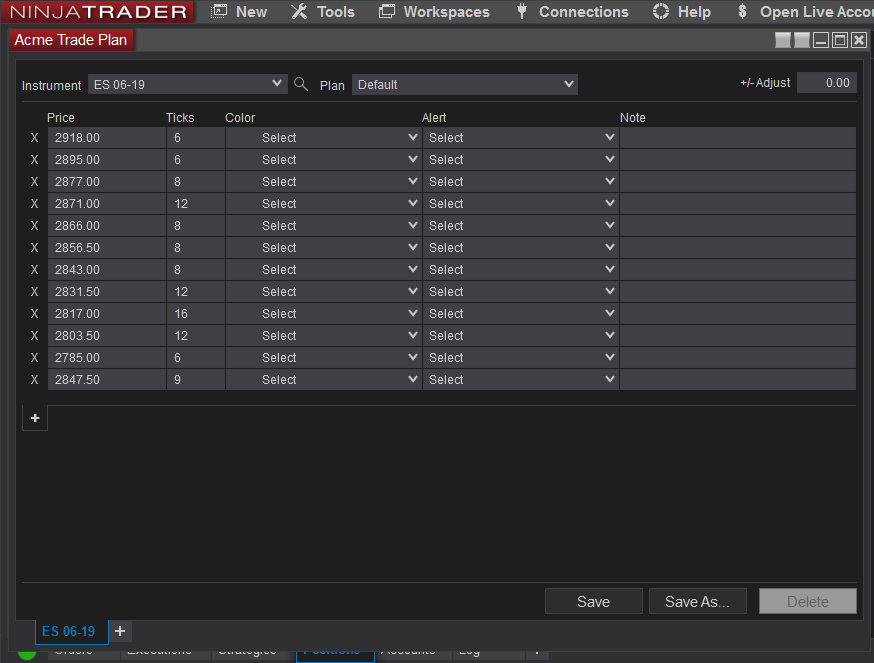Screen dimensions: 874x663
Task: Maximize the Acme Trade Plan window
Action: coord(840,40)
